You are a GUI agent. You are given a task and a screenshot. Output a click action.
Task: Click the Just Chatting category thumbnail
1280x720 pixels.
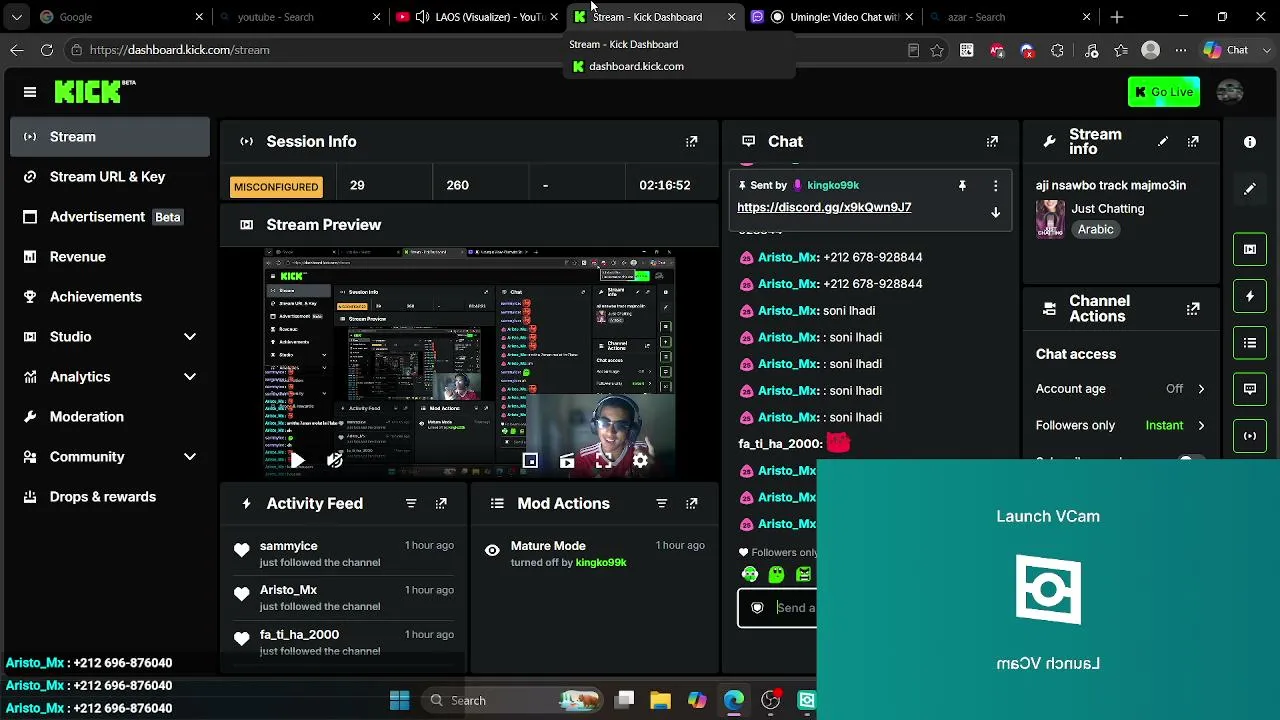(1050, 219)
